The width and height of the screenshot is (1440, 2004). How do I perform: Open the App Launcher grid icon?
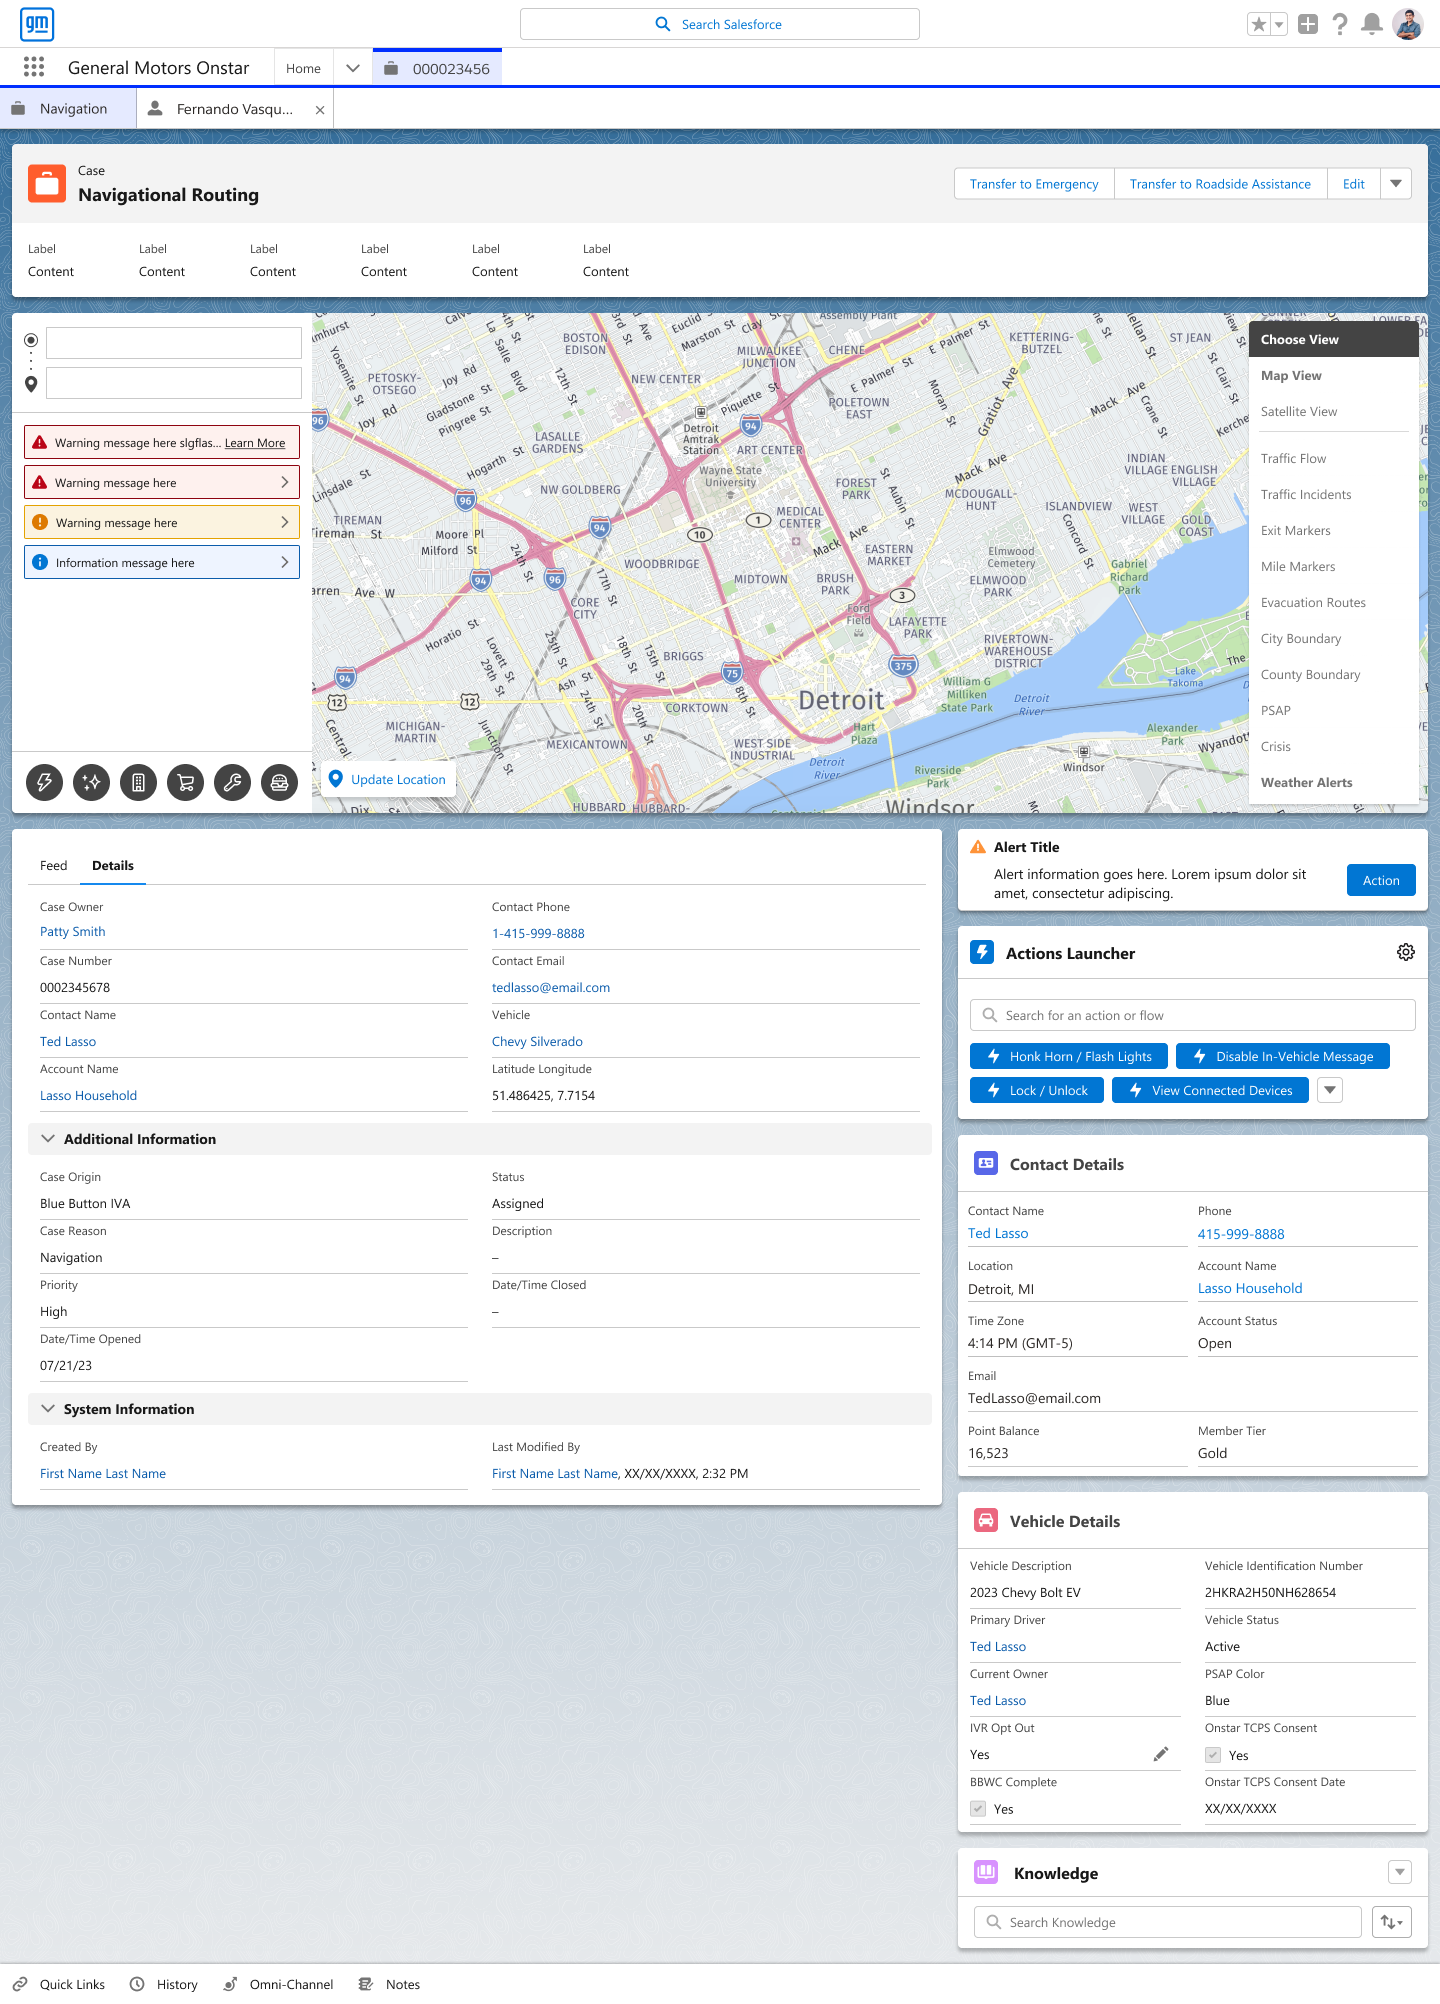34,67
